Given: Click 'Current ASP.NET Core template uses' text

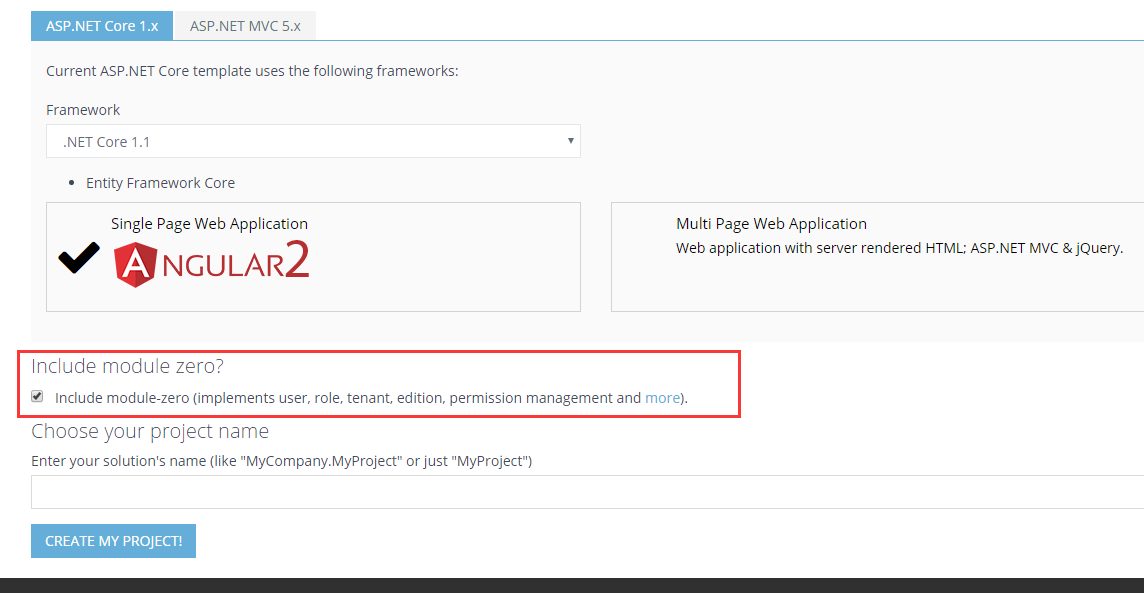Looking at the screenshot, I should click(252, 71).
